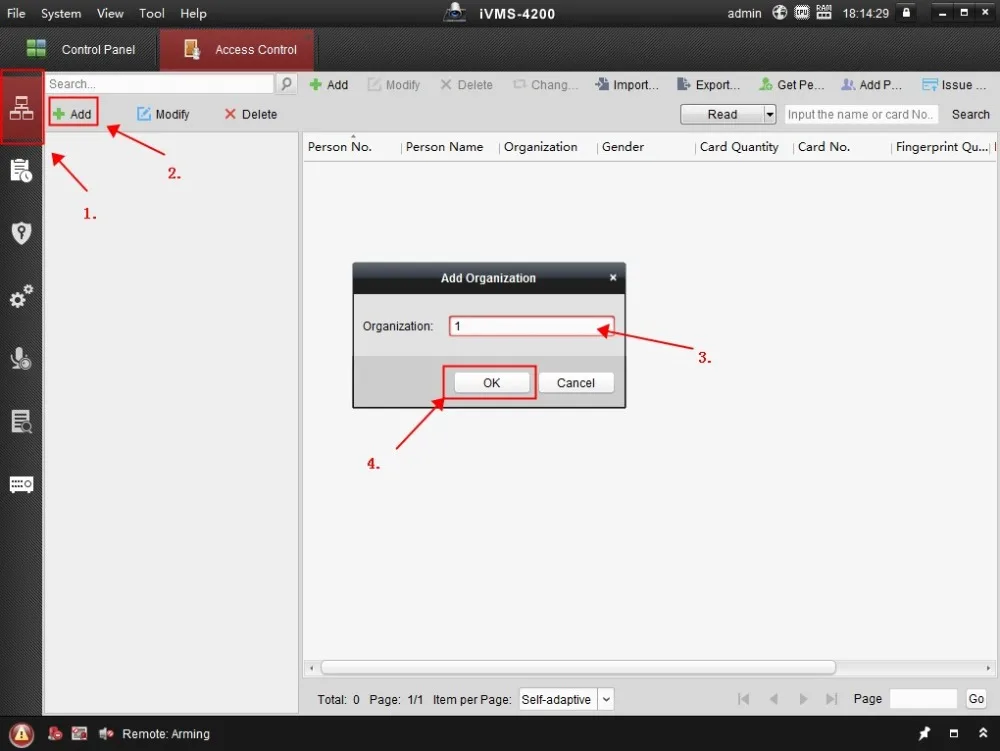1000x751 pixels.
Task: Click Get Person toolbar item
Action: point(791,85)
